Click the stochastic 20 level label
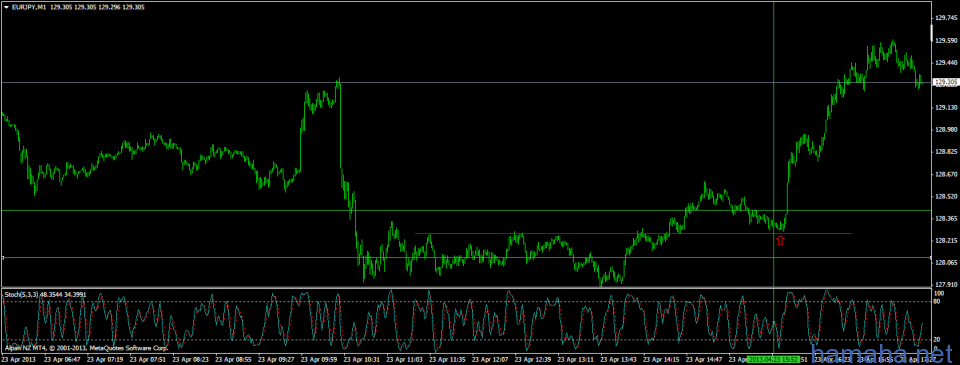Viewport: 960px width, 365px height. [937, 339]
